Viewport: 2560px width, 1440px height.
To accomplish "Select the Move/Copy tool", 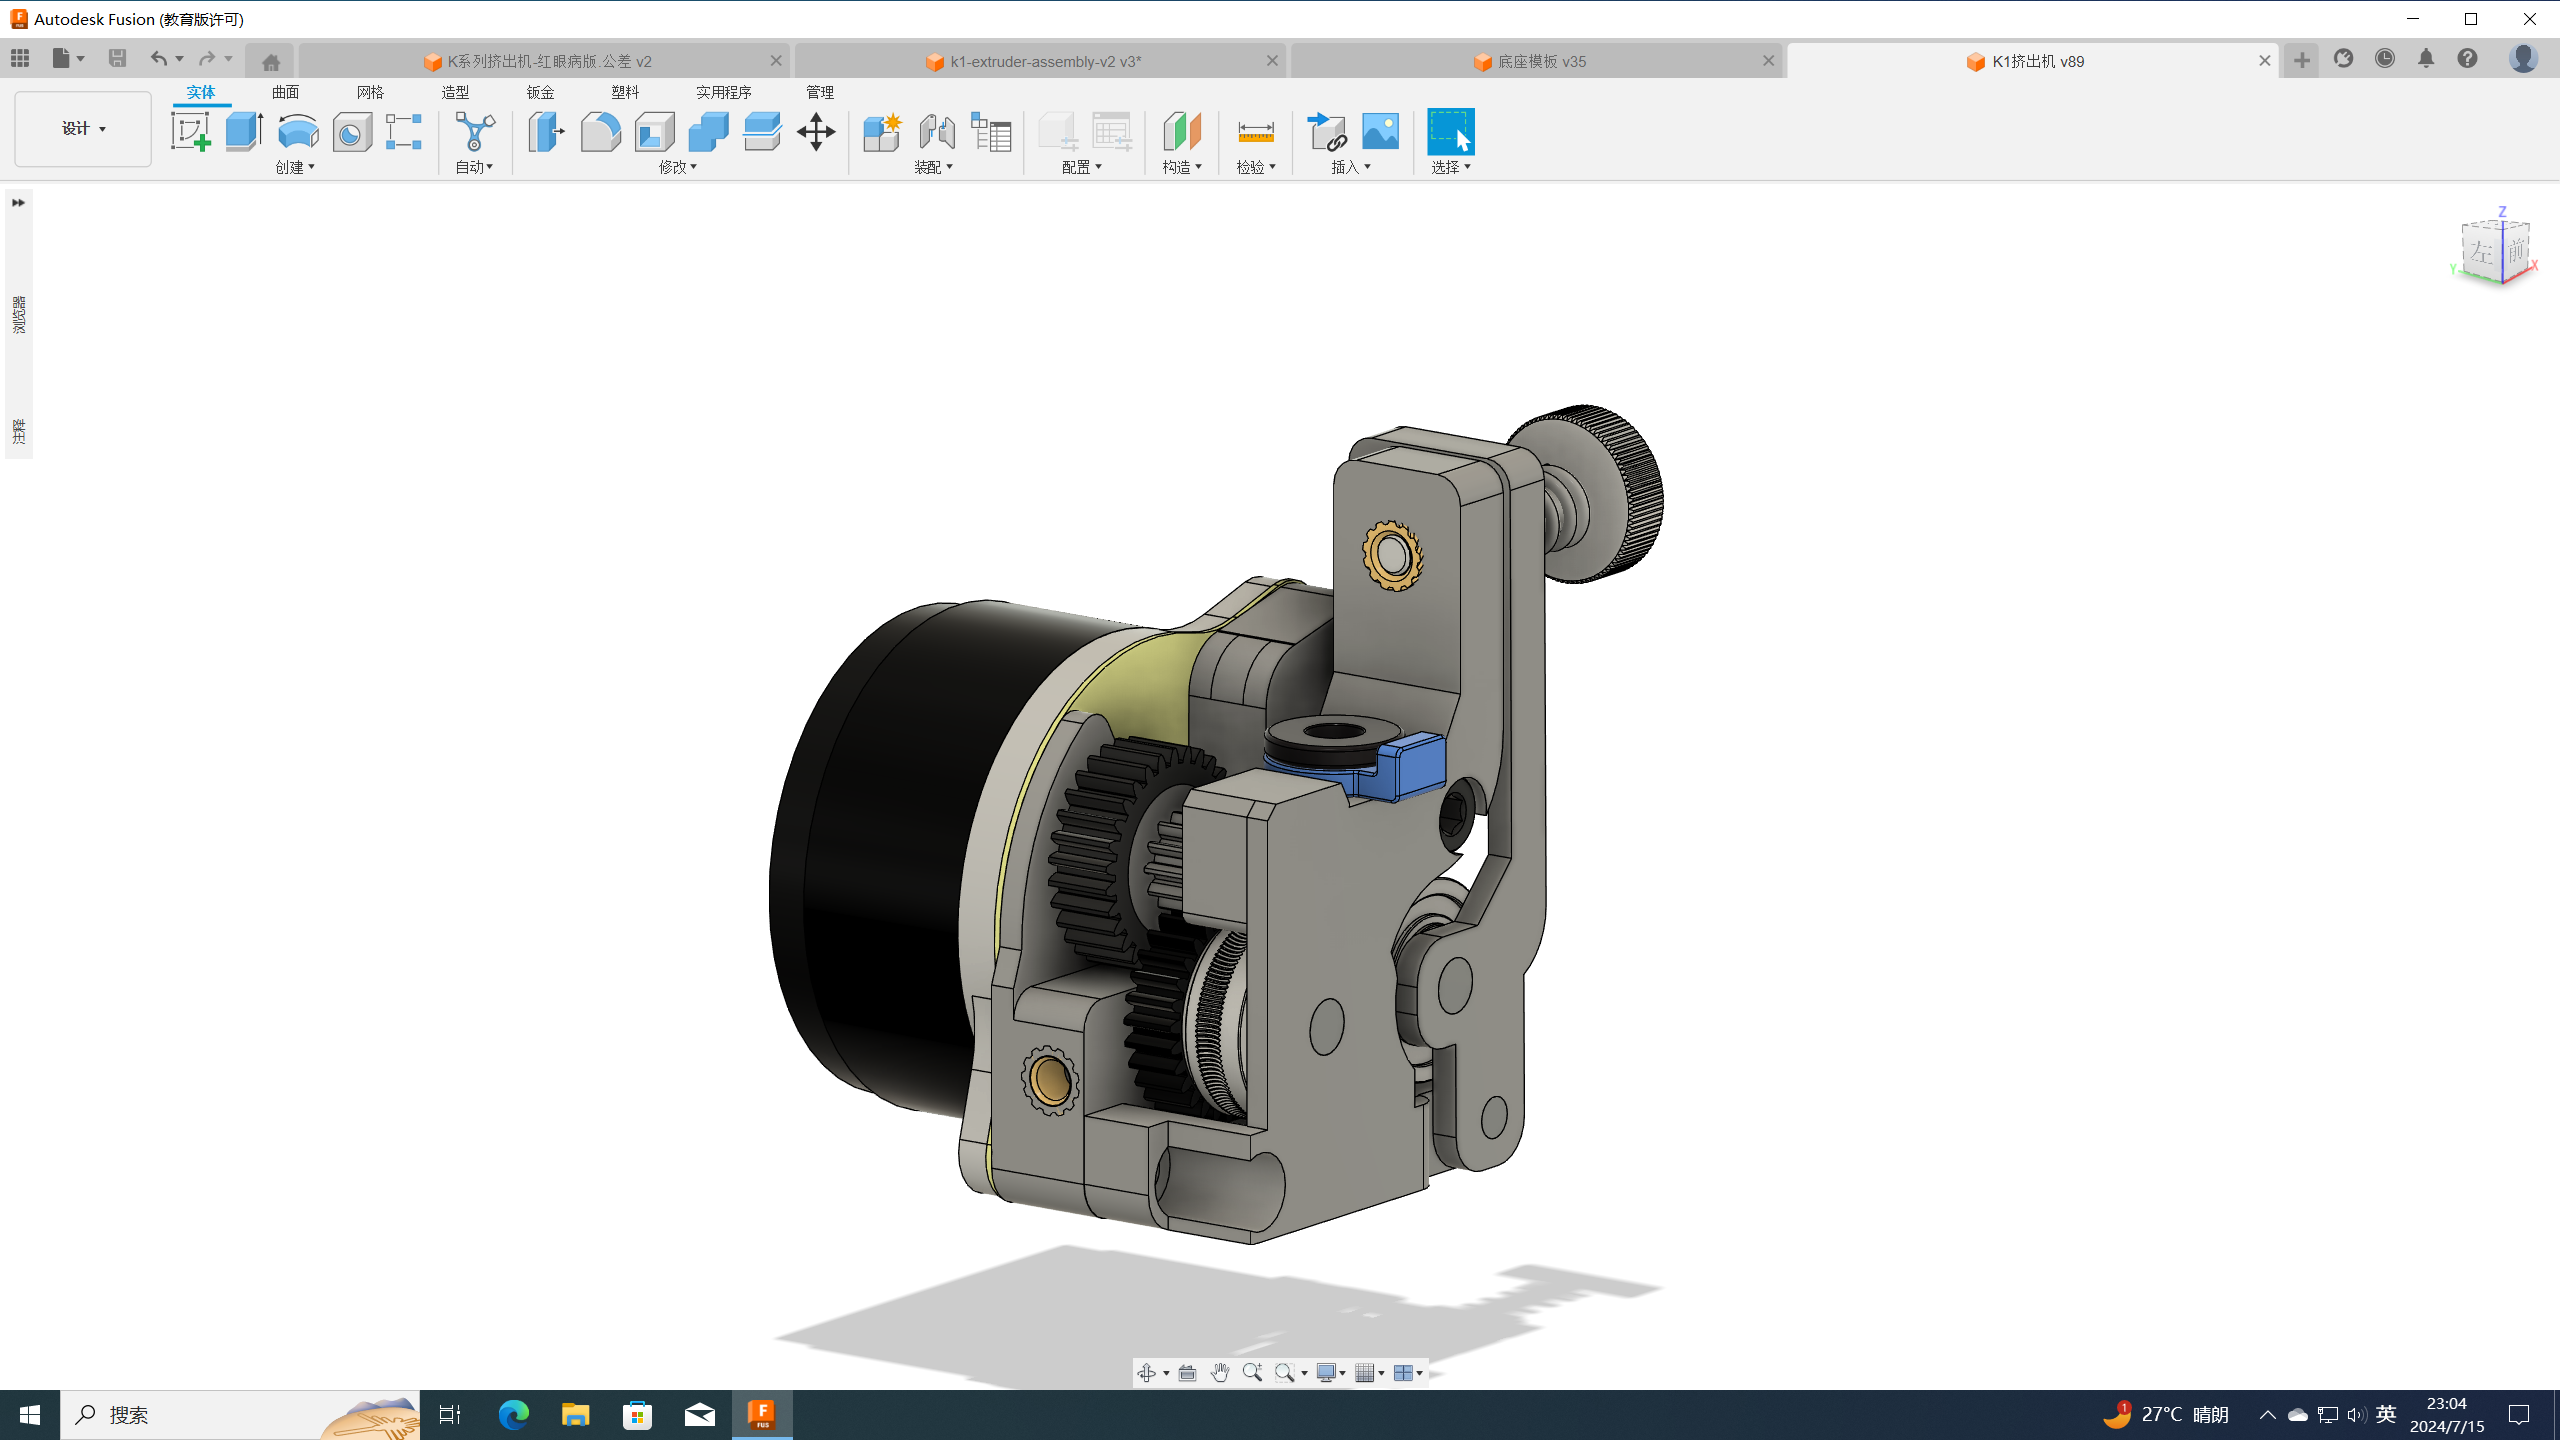I will (816, 131).
